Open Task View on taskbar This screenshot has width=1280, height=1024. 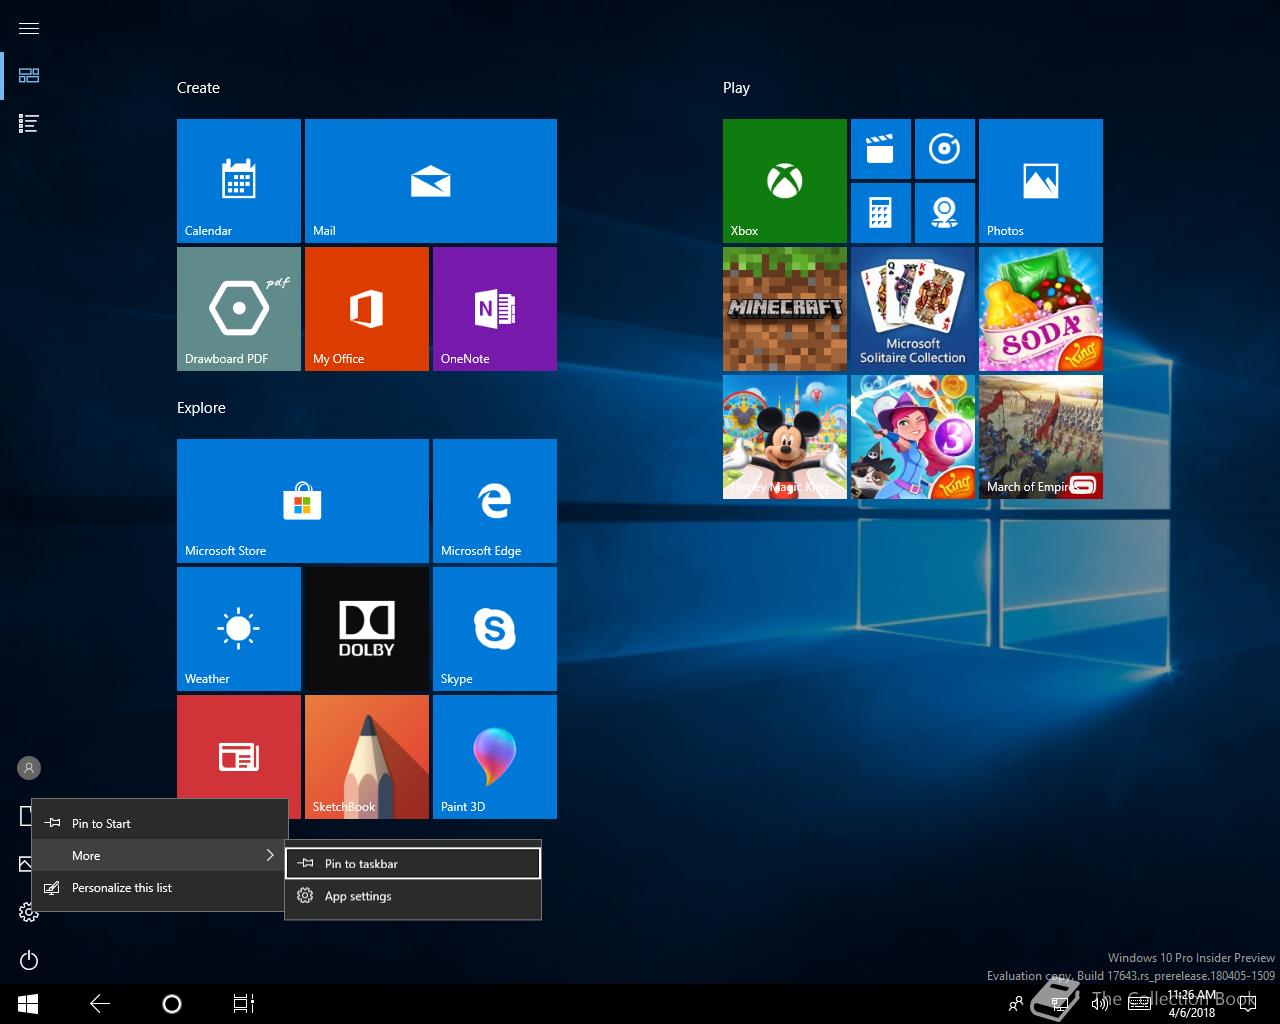[x=244, y=1004]
